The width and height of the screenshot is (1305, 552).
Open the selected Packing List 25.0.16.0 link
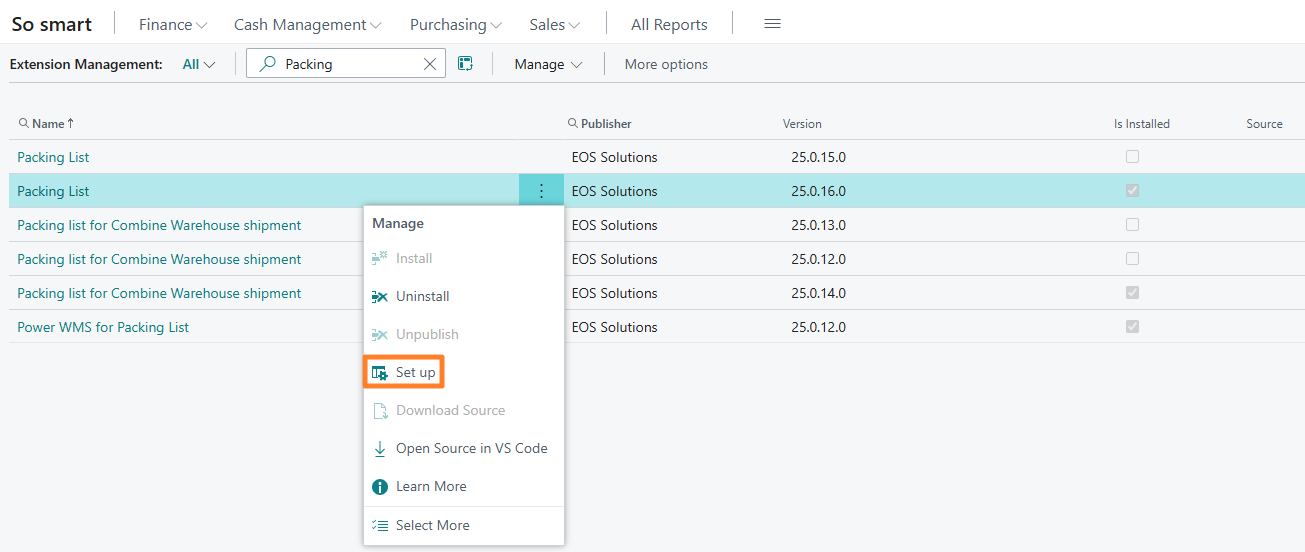53,191
